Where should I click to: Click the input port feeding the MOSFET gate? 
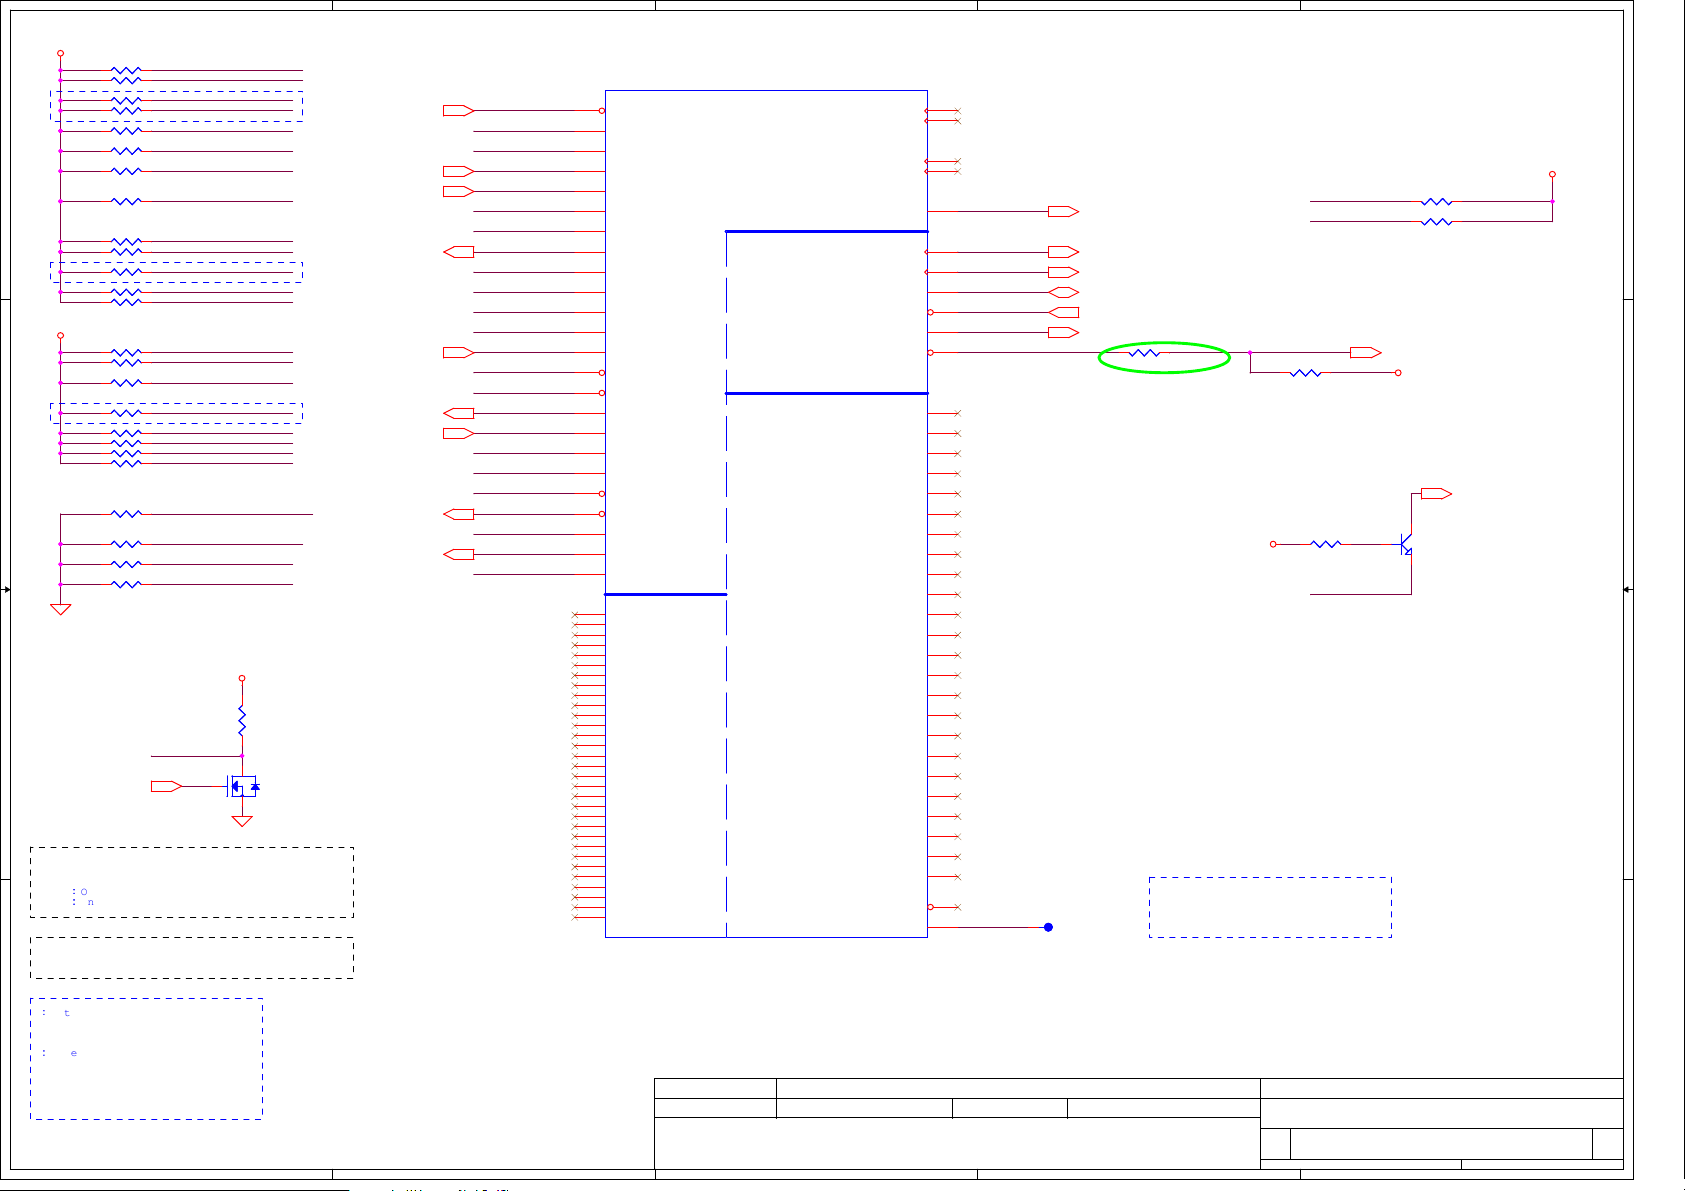pyautogui.click(x=165, y=787)
